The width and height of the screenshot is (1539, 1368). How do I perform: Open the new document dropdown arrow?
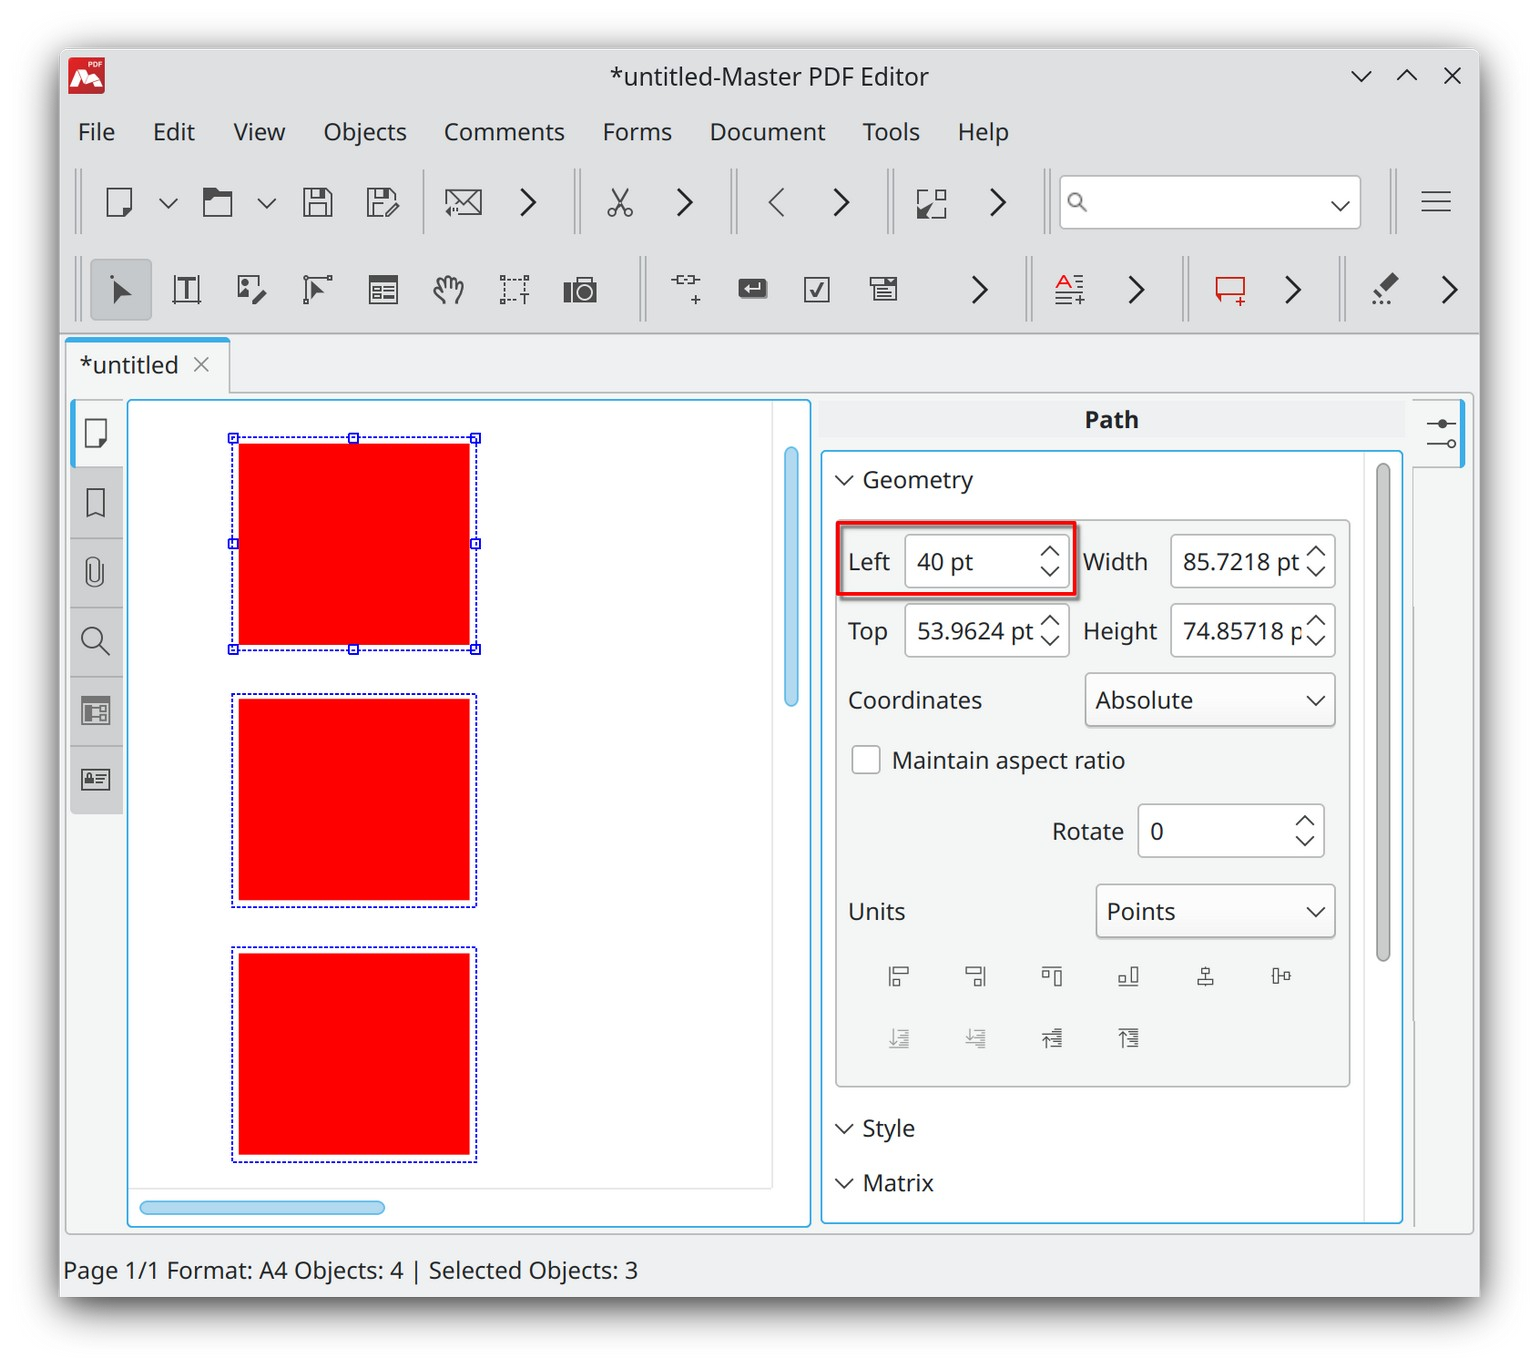[168, 203]
